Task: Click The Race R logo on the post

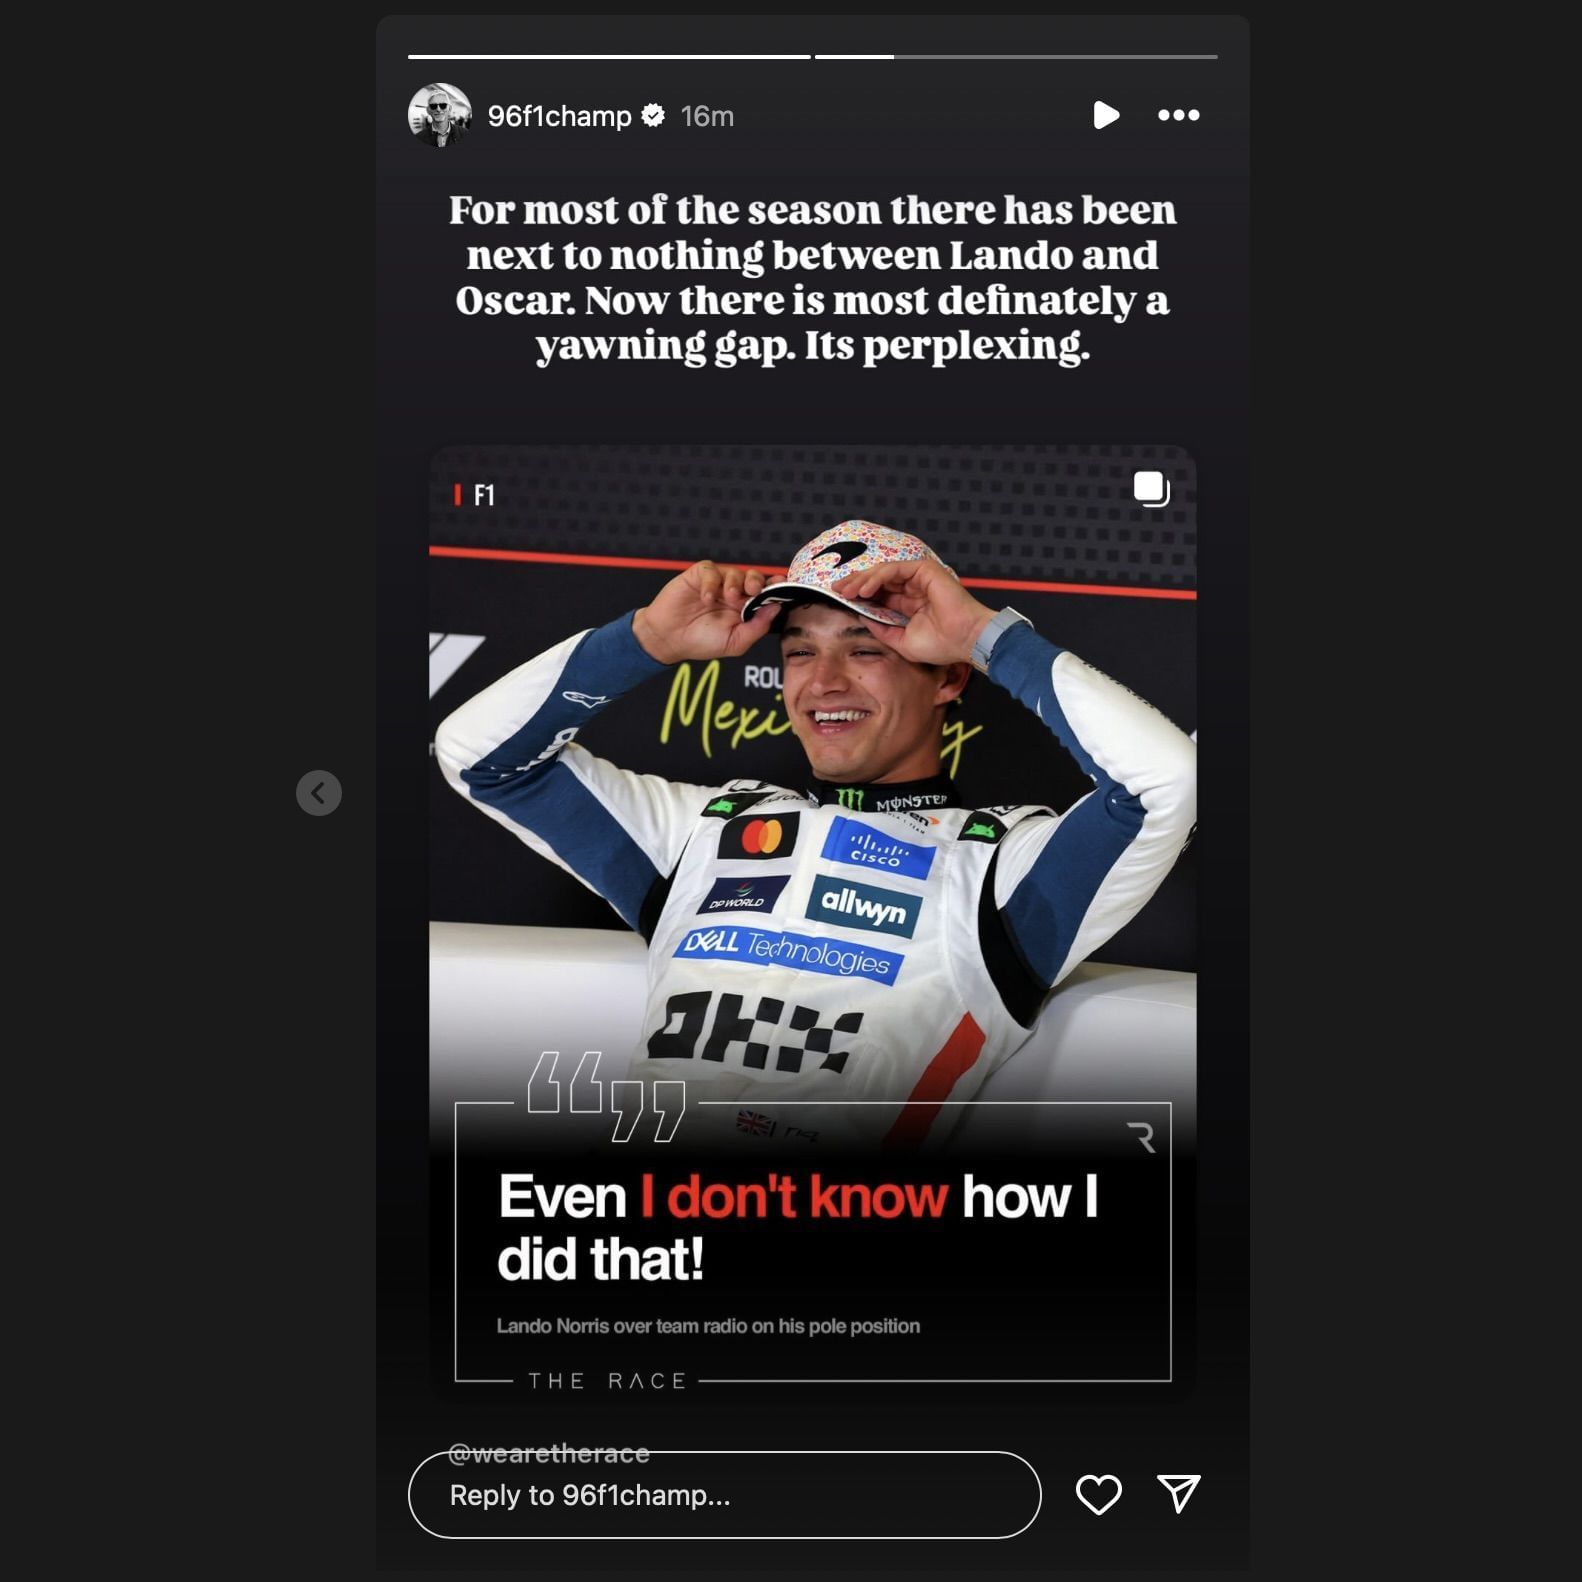Action: click(1141, 1137)
